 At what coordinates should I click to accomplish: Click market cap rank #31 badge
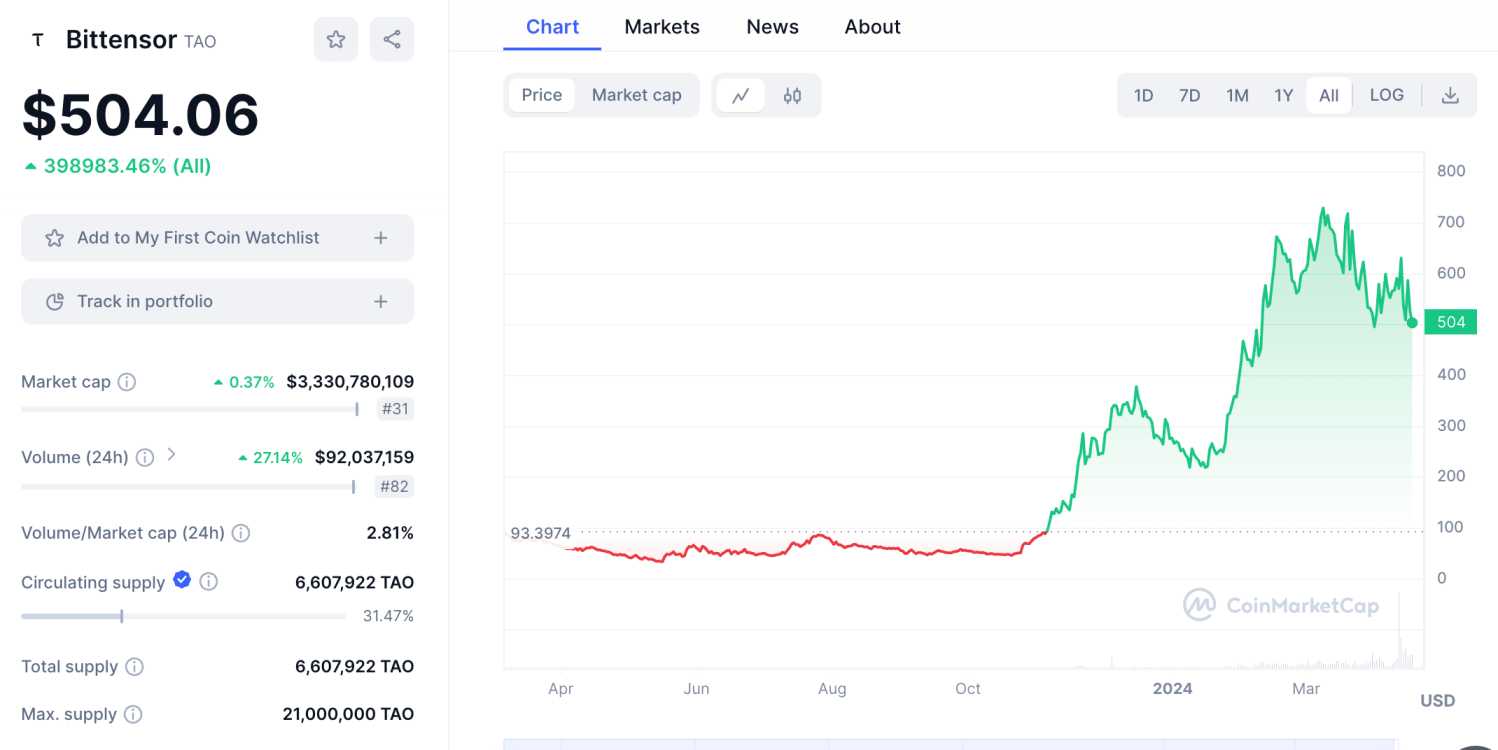[x=395, y=409]
